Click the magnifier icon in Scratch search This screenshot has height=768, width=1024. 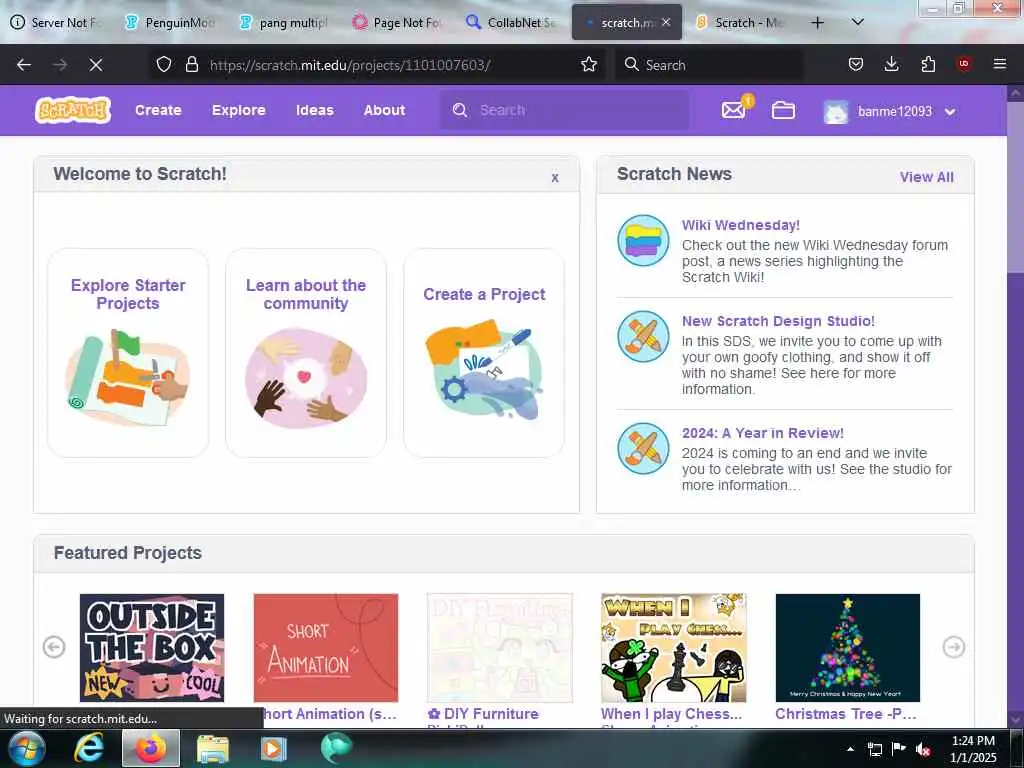pos(460,110)
